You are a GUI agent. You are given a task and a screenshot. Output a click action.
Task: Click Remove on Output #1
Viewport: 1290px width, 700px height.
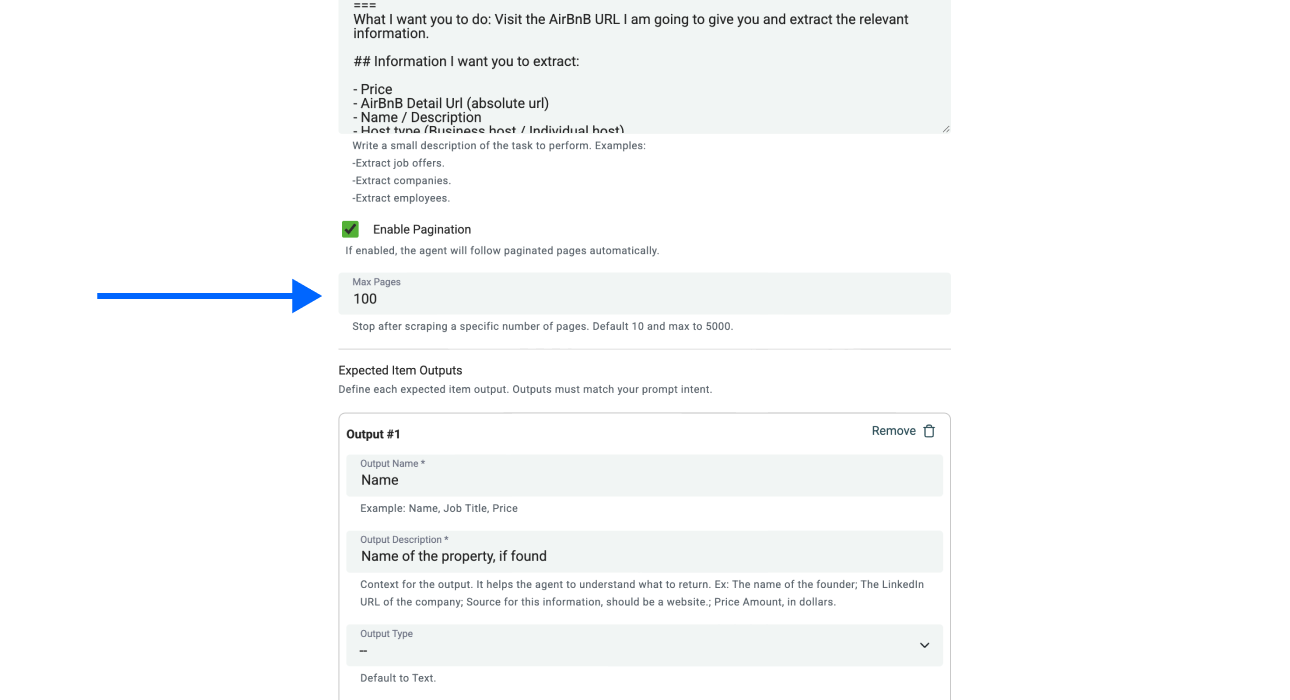click(893, 431)
